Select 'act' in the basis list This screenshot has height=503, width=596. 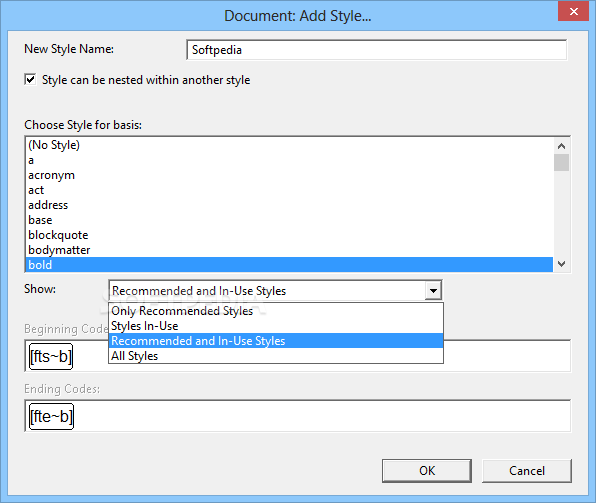coord(289,190)
